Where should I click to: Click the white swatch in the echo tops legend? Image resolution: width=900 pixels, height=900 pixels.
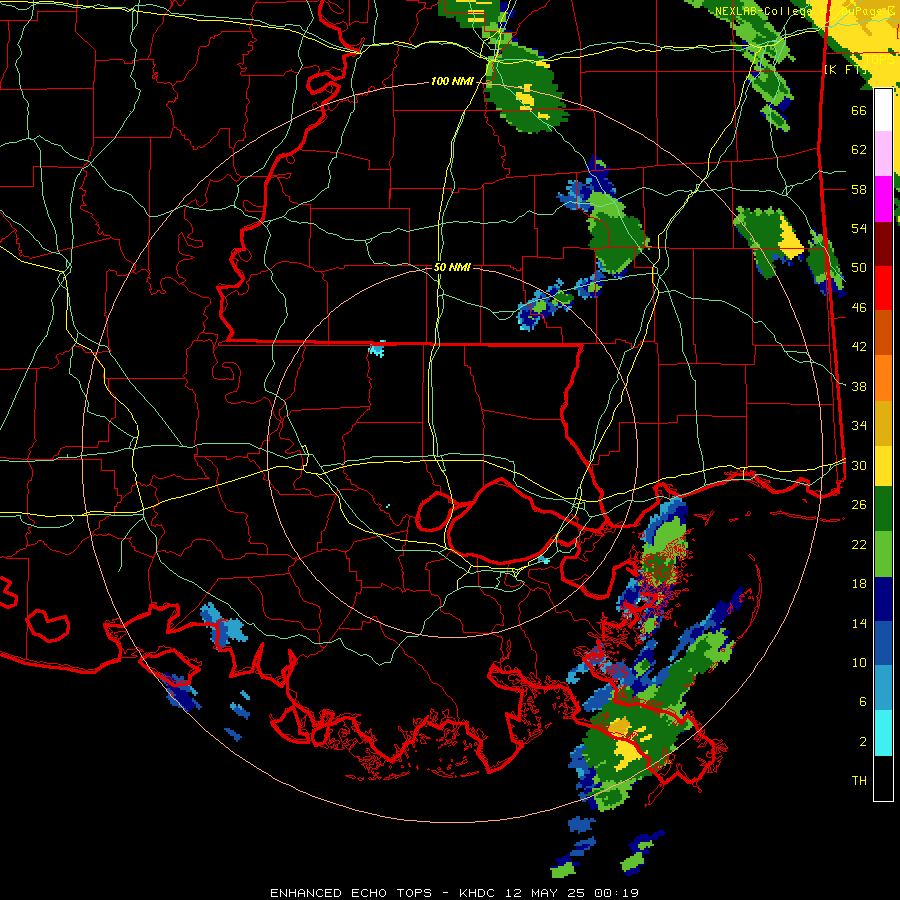coord(883,110)
